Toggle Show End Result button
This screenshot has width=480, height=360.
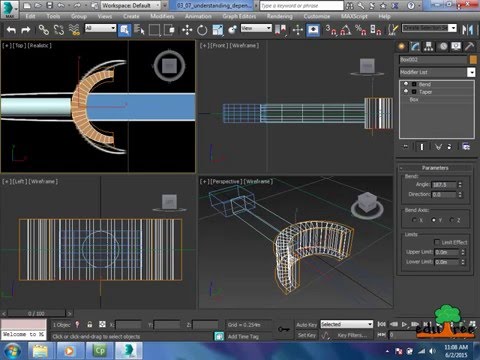(x=422, y=147)
